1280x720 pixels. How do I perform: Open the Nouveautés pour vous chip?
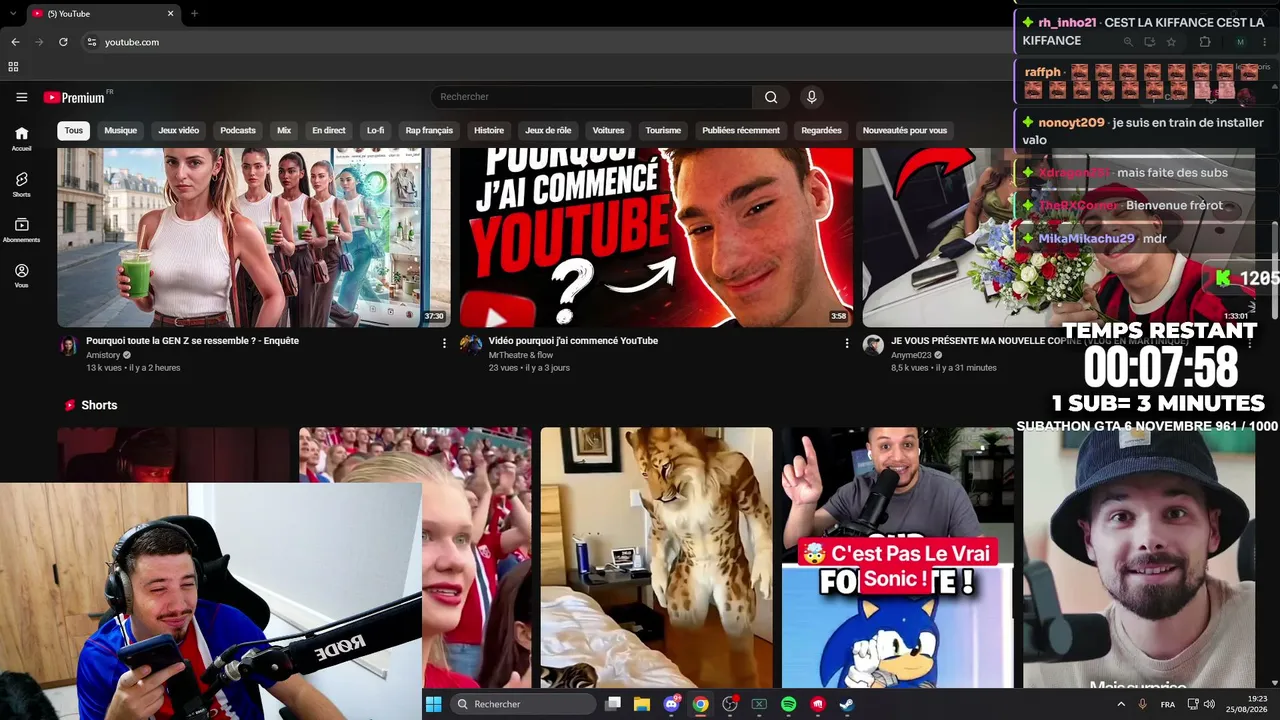[905, 130]
